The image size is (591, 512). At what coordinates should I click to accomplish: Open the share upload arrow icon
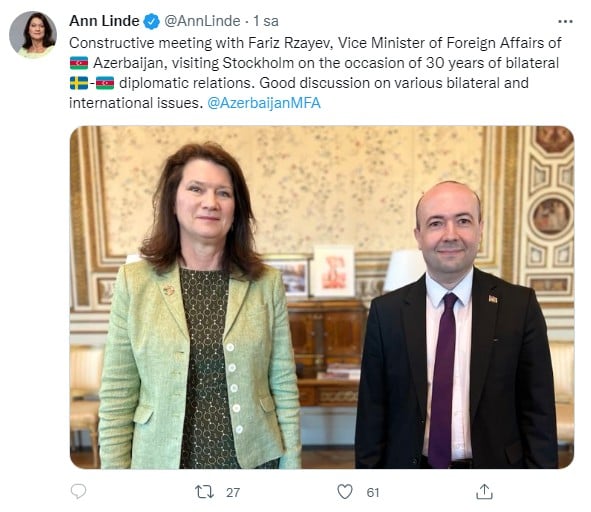coord(484,492)
